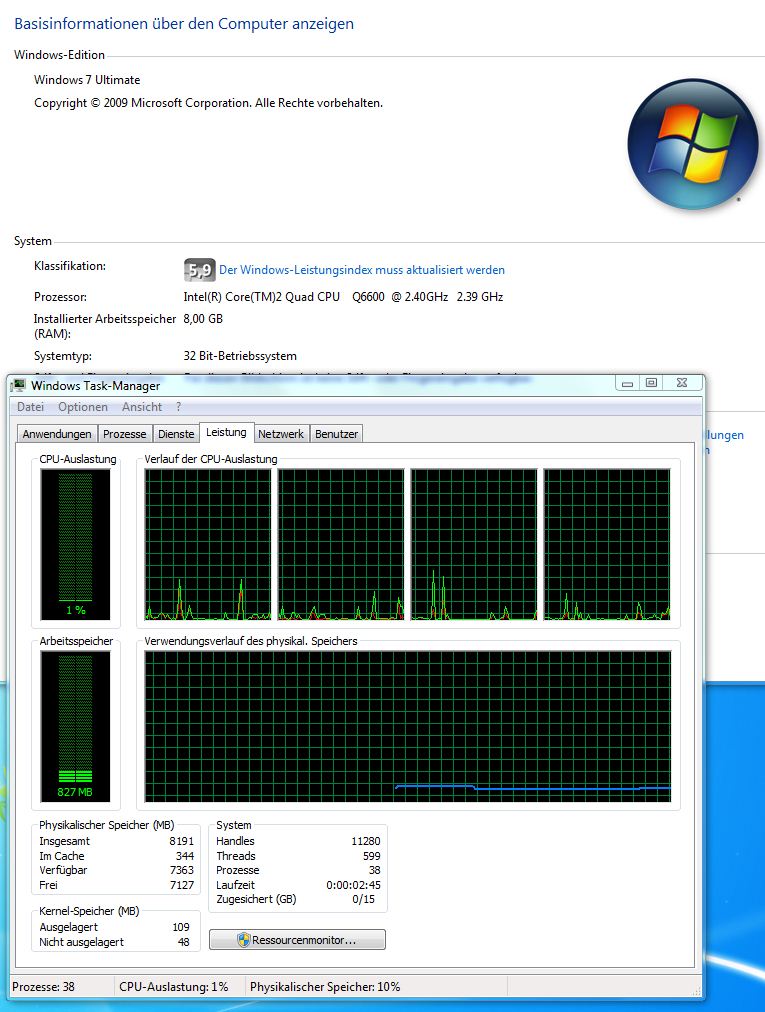This screenshot has height=1012, width=765.
Task: Click the 8,00 GB installed RAM value
Action: pyautogui.click(x=203, y=319)
